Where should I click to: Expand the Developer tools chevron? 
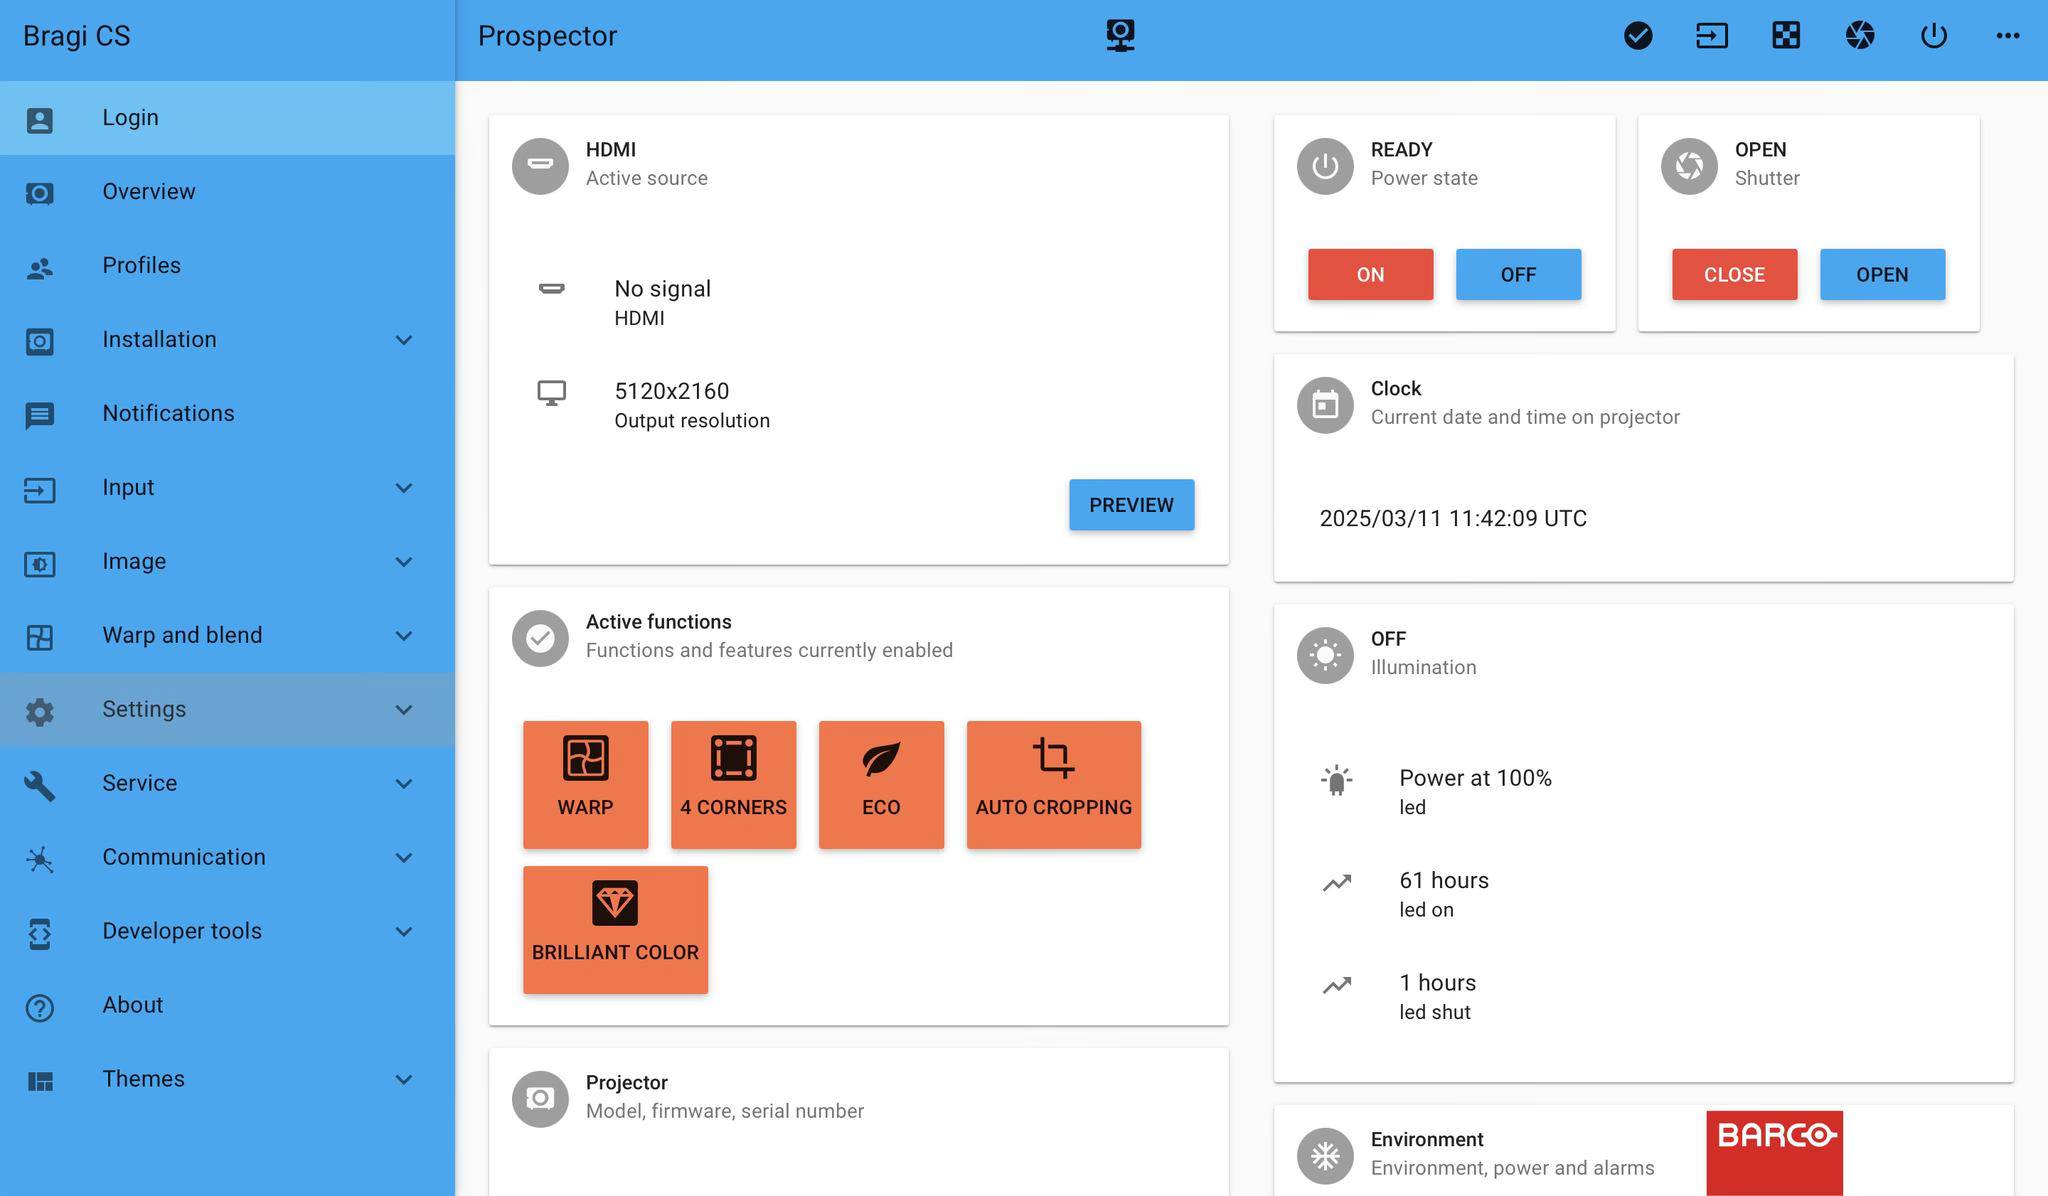pyautogui.click(x=404, y=932)
